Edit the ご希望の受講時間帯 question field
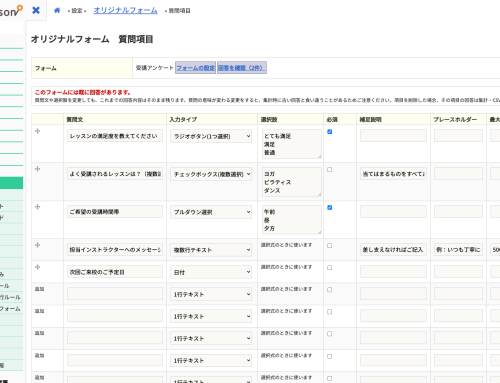500x383 pixels. (115, 212)
